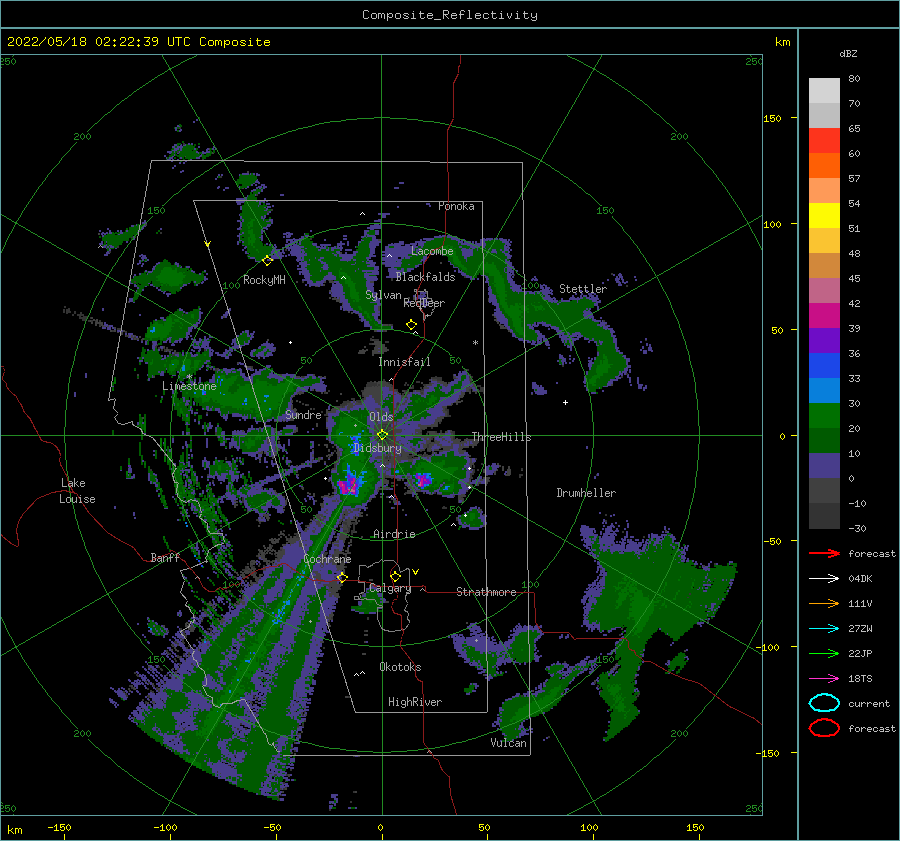Select the white 04DK arrow icon

[824, 578]
